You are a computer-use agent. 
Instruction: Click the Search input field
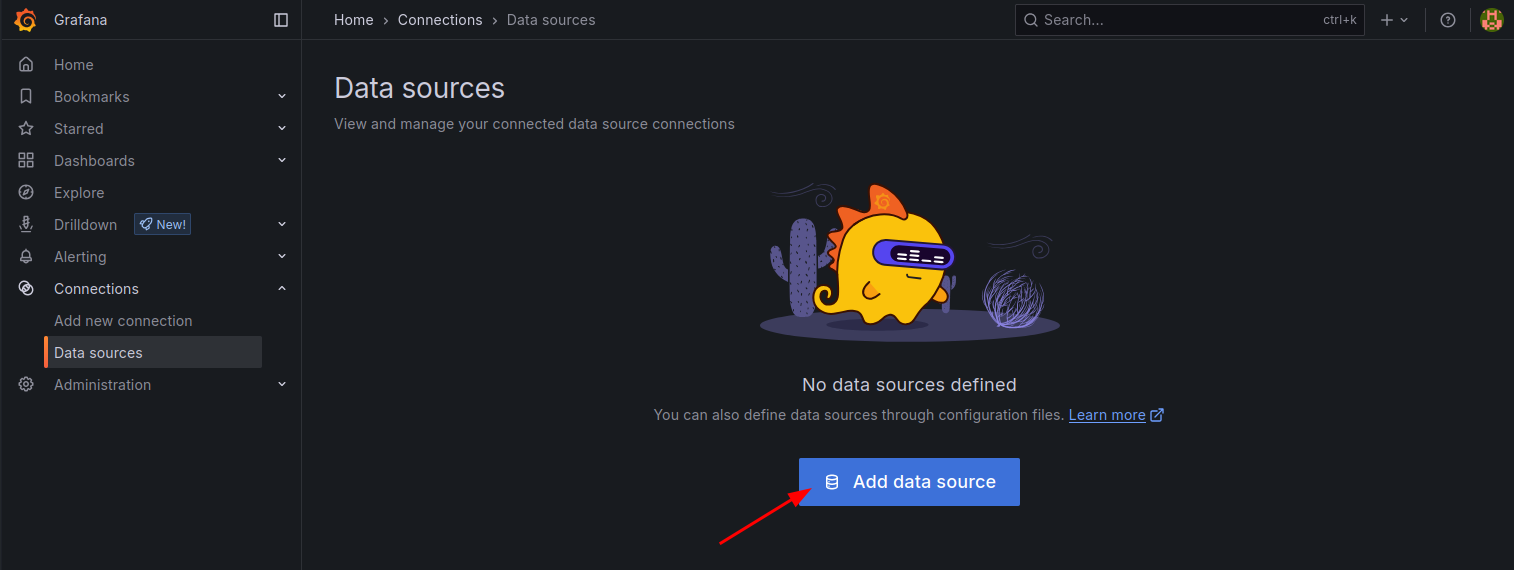(1180, 20)
